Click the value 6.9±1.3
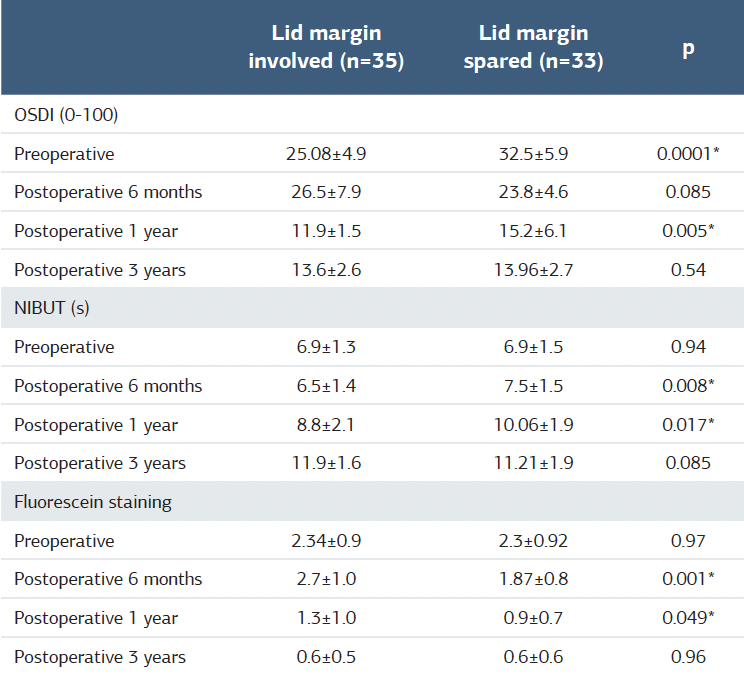Screen dimensions: 744x682 [326, 347]
